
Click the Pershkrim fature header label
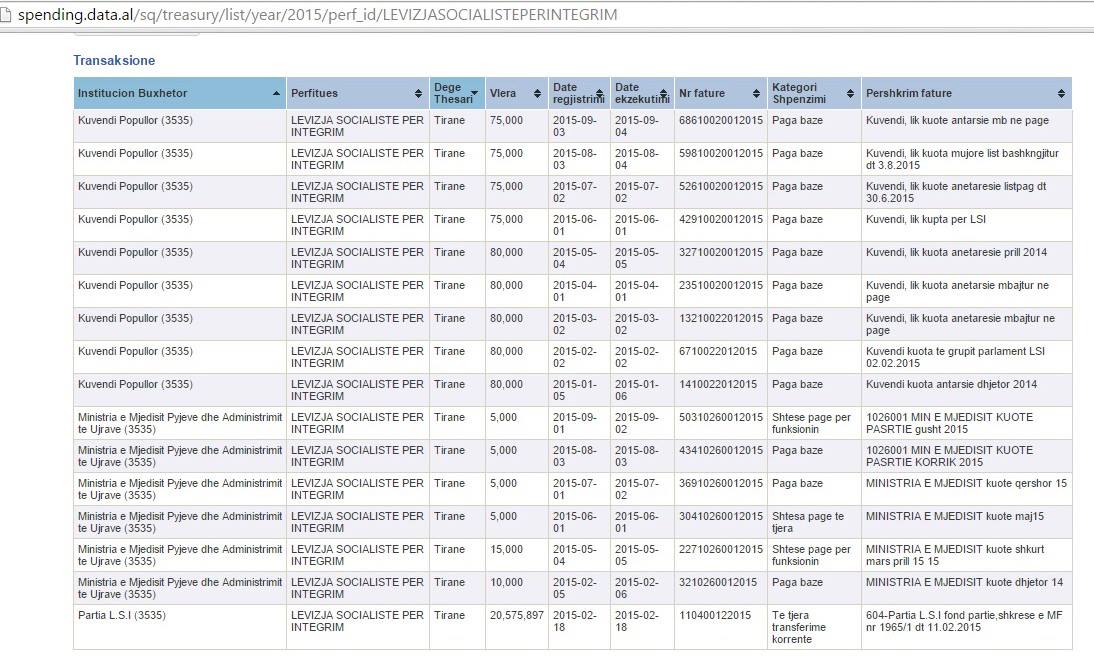pos(909,94)
